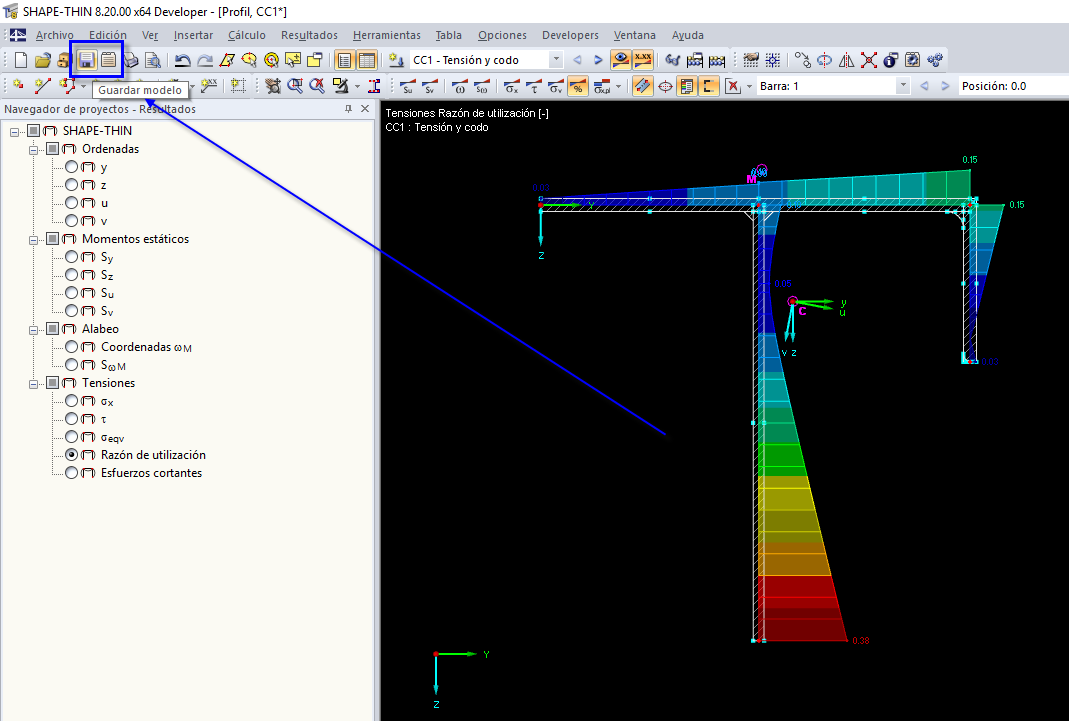Open a file with the folder icon
Image resolution: width=1069 pixels, height=721 pixels.
(42, 60)
